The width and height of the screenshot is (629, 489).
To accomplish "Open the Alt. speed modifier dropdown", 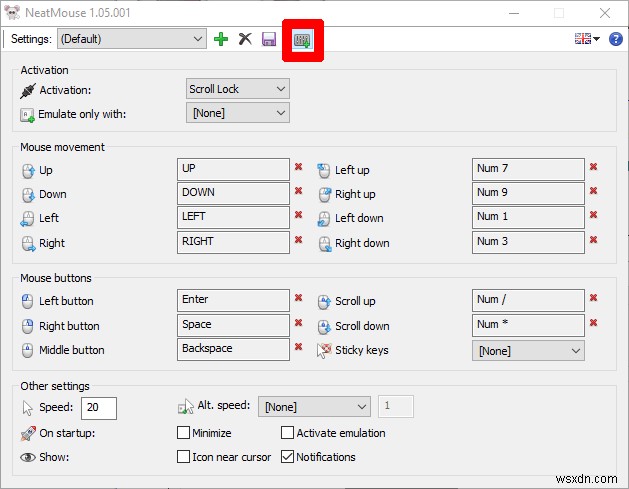I will (x=314, y=407).
